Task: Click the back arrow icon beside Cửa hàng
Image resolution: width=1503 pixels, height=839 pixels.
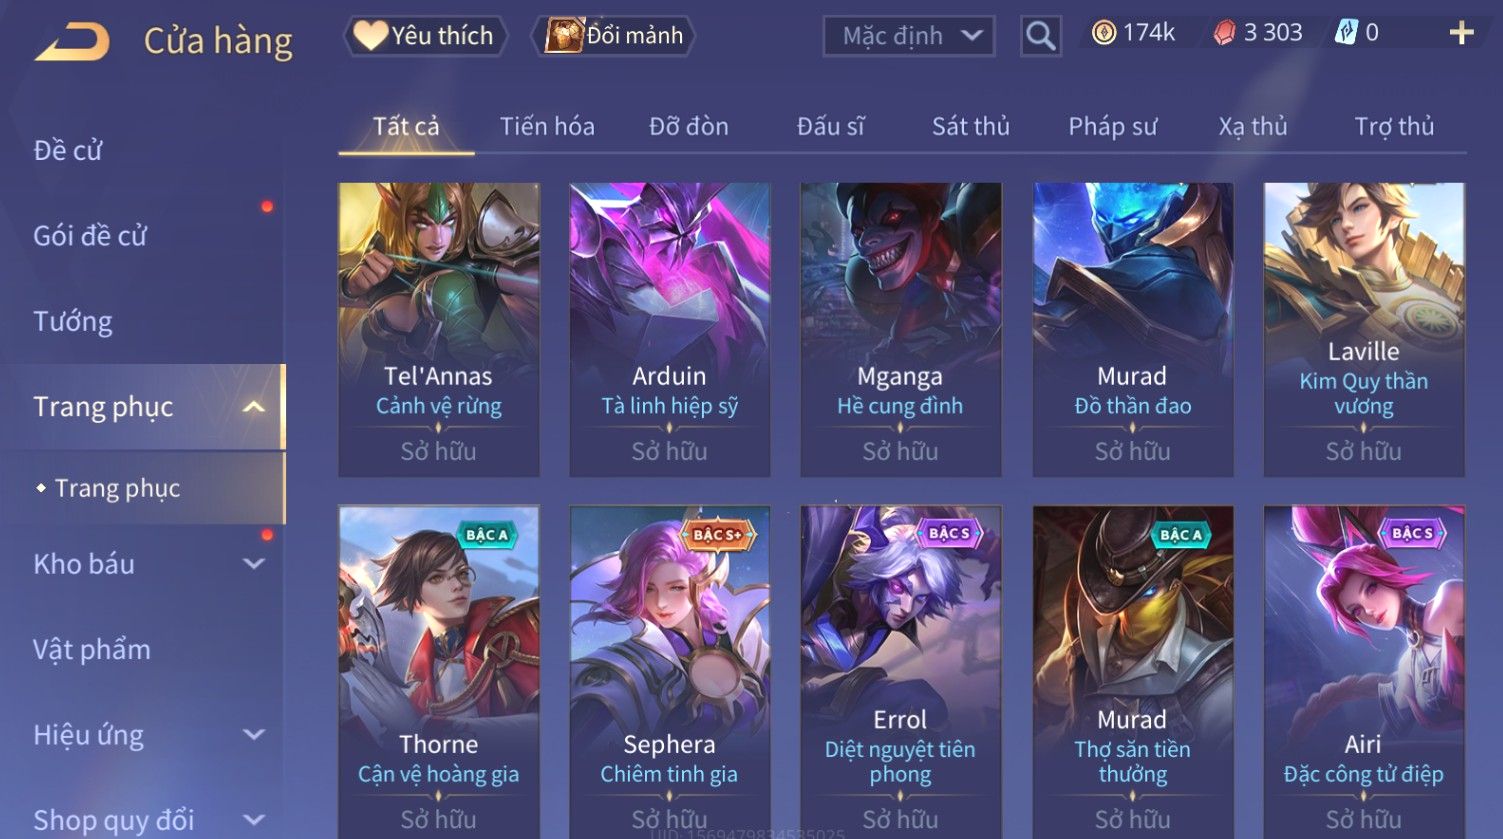Action: point(72,41)
